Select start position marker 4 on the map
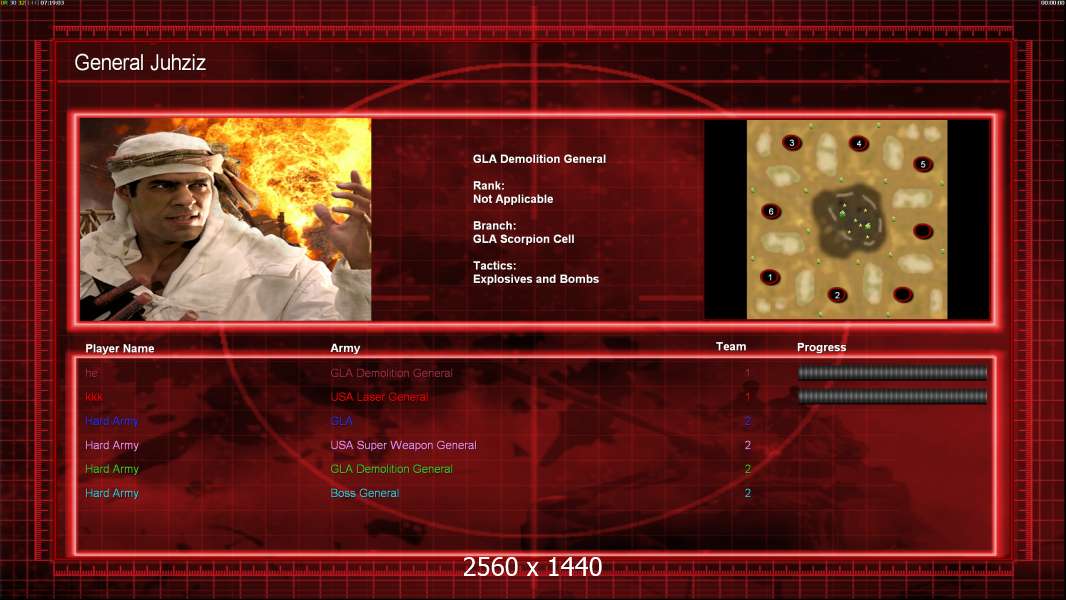Screen dimensions: 1066x600 tap(859, 143)
